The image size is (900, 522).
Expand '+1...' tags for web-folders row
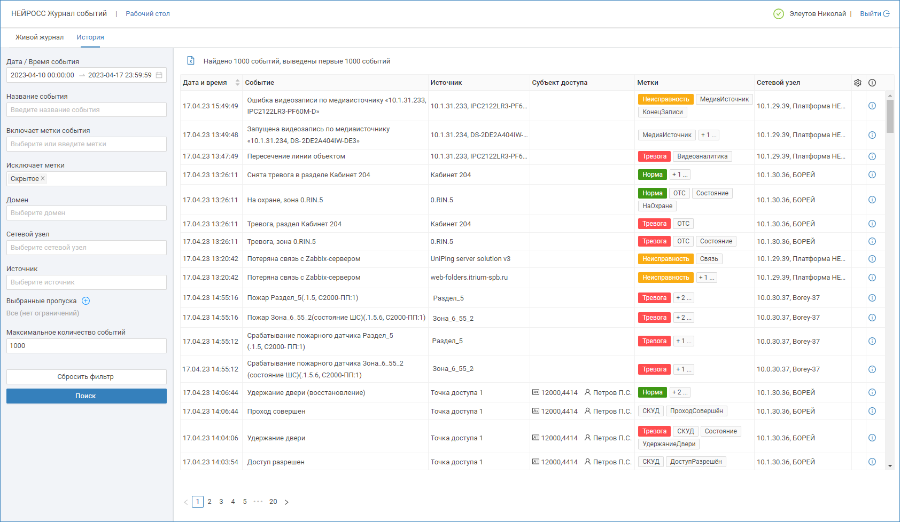pos(706,277)
